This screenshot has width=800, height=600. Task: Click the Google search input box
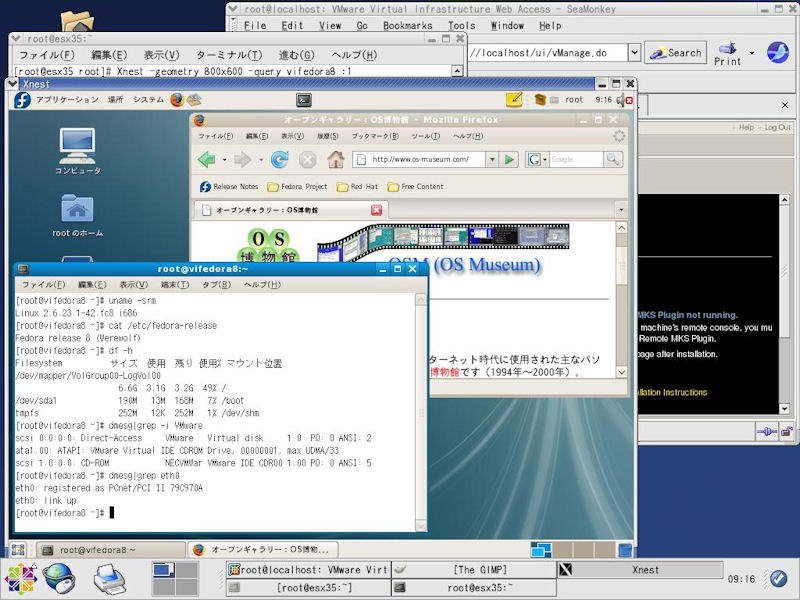coord(576,160)
